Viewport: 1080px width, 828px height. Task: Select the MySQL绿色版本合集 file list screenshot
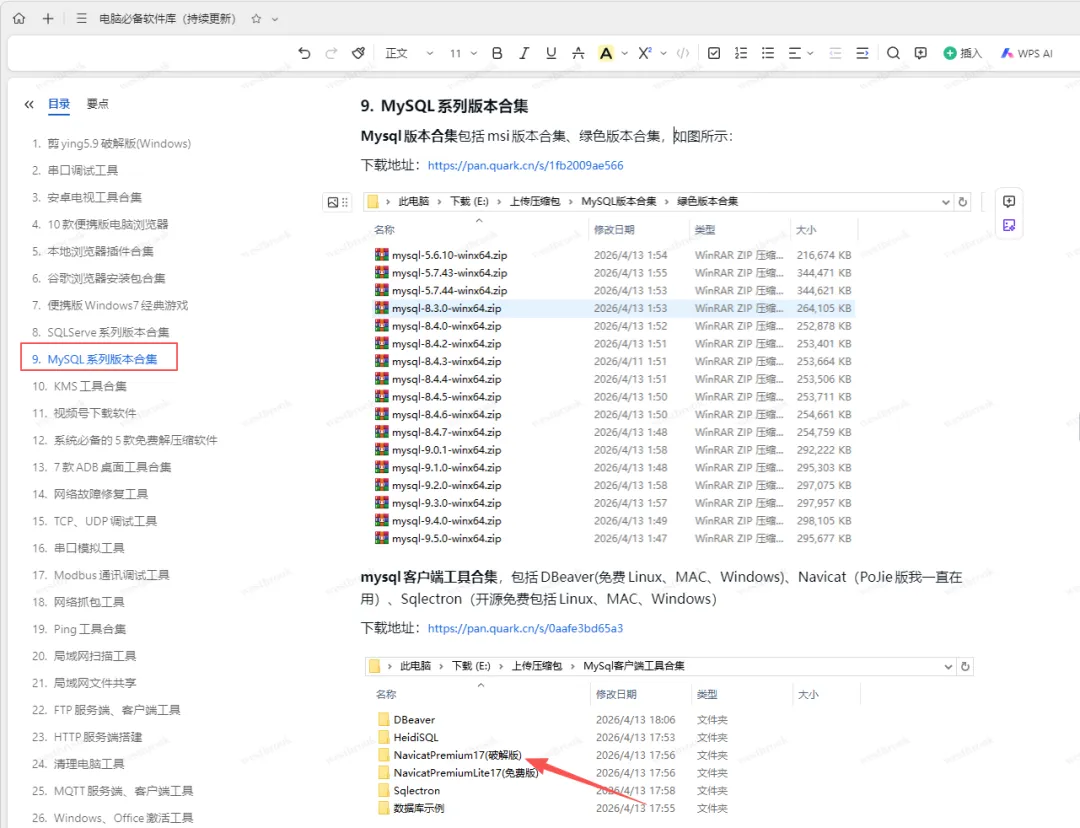668,369
